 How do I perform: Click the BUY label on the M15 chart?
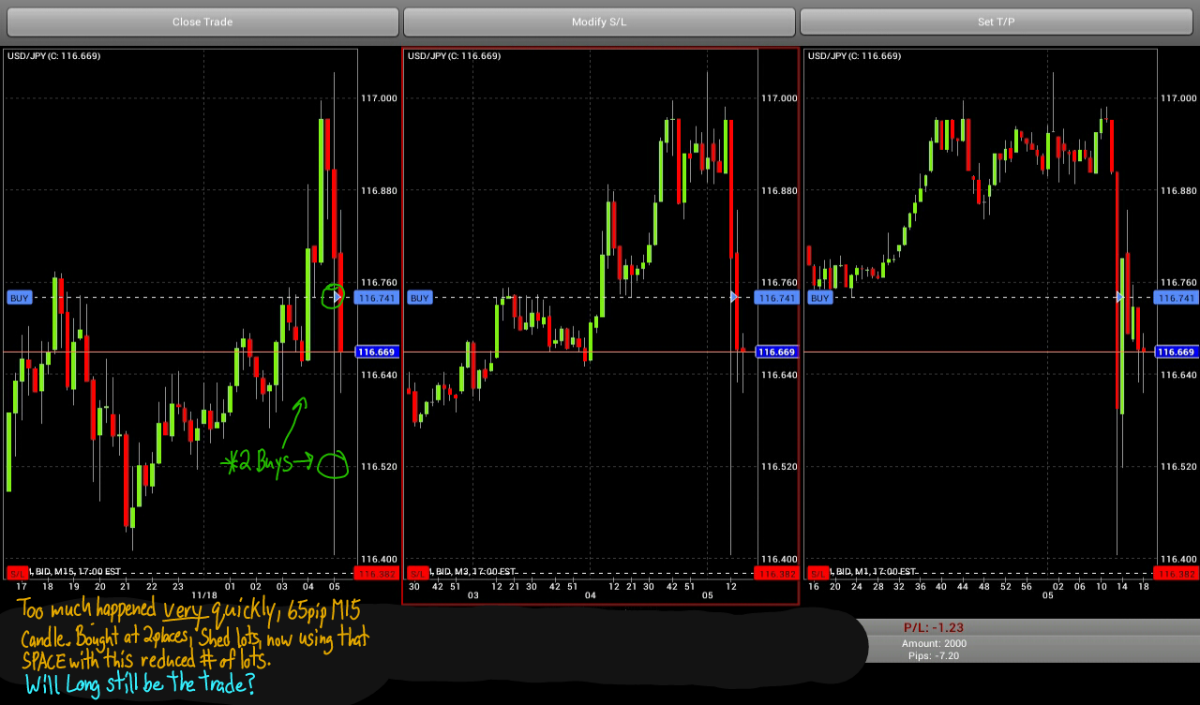coord(19,298)
